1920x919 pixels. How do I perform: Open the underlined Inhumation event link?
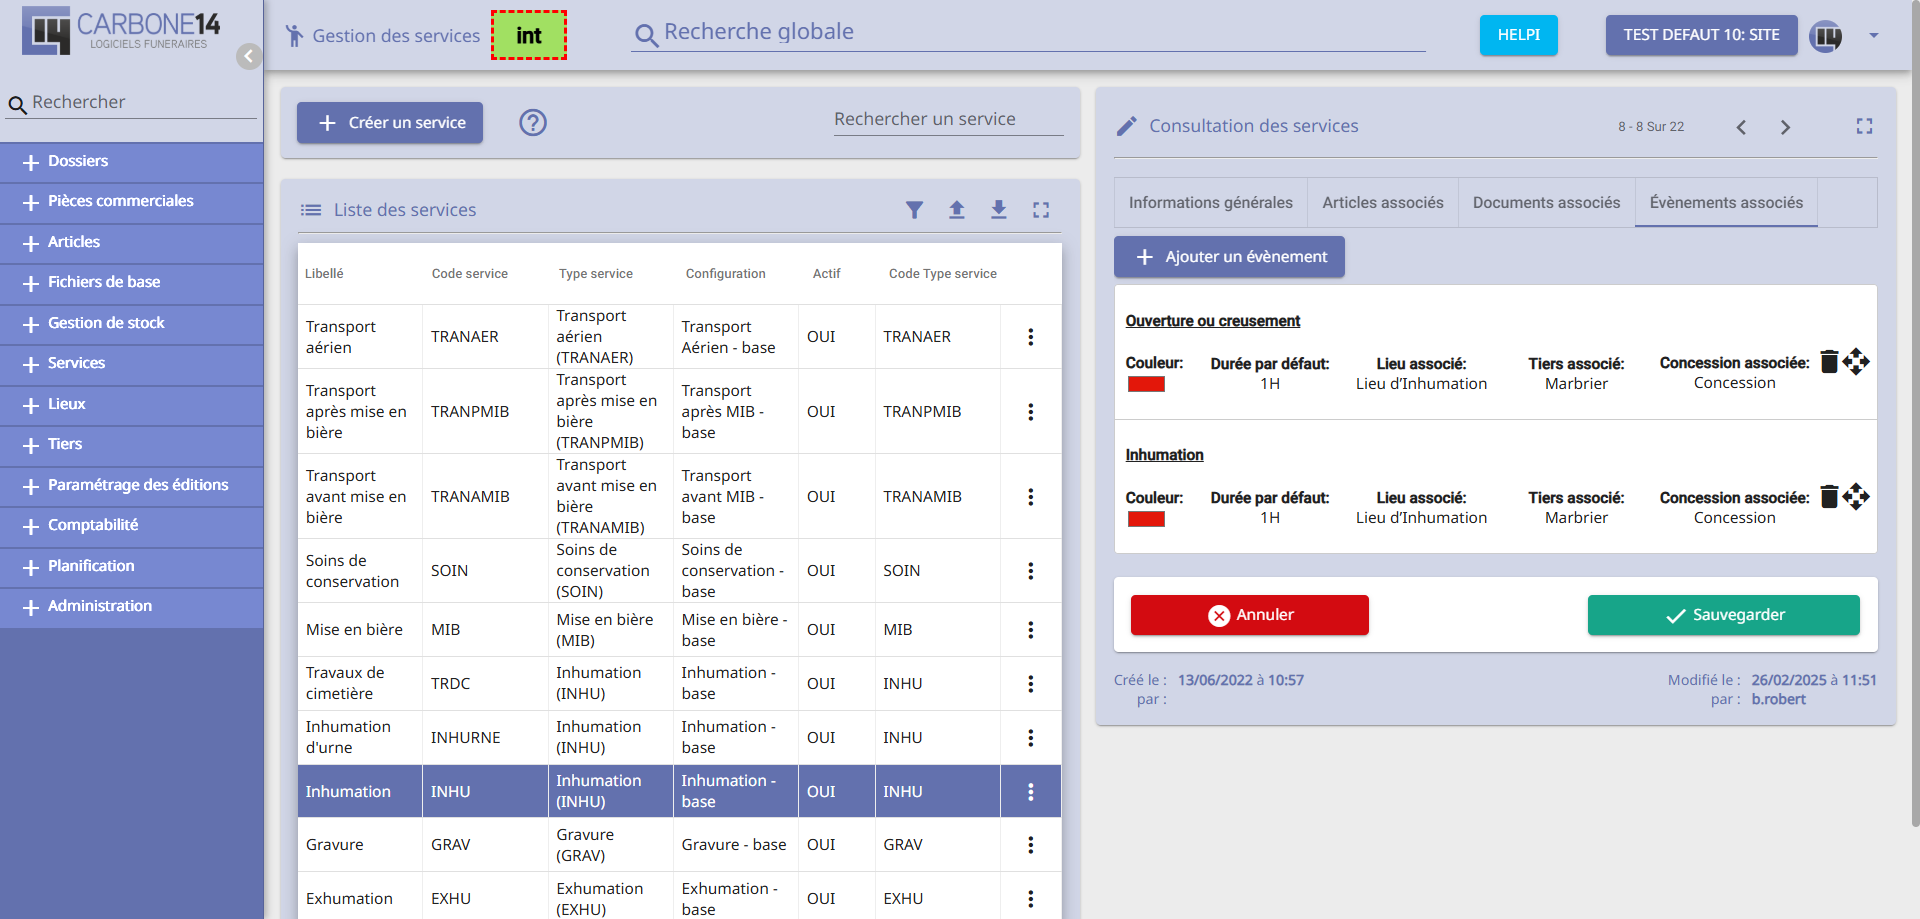click(x=1164, y=455)
